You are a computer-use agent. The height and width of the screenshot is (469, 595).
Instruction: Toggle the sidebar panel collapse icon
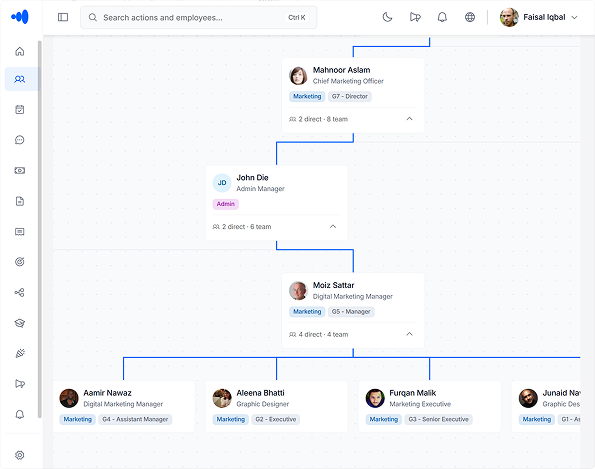click(x=63, y=17)
